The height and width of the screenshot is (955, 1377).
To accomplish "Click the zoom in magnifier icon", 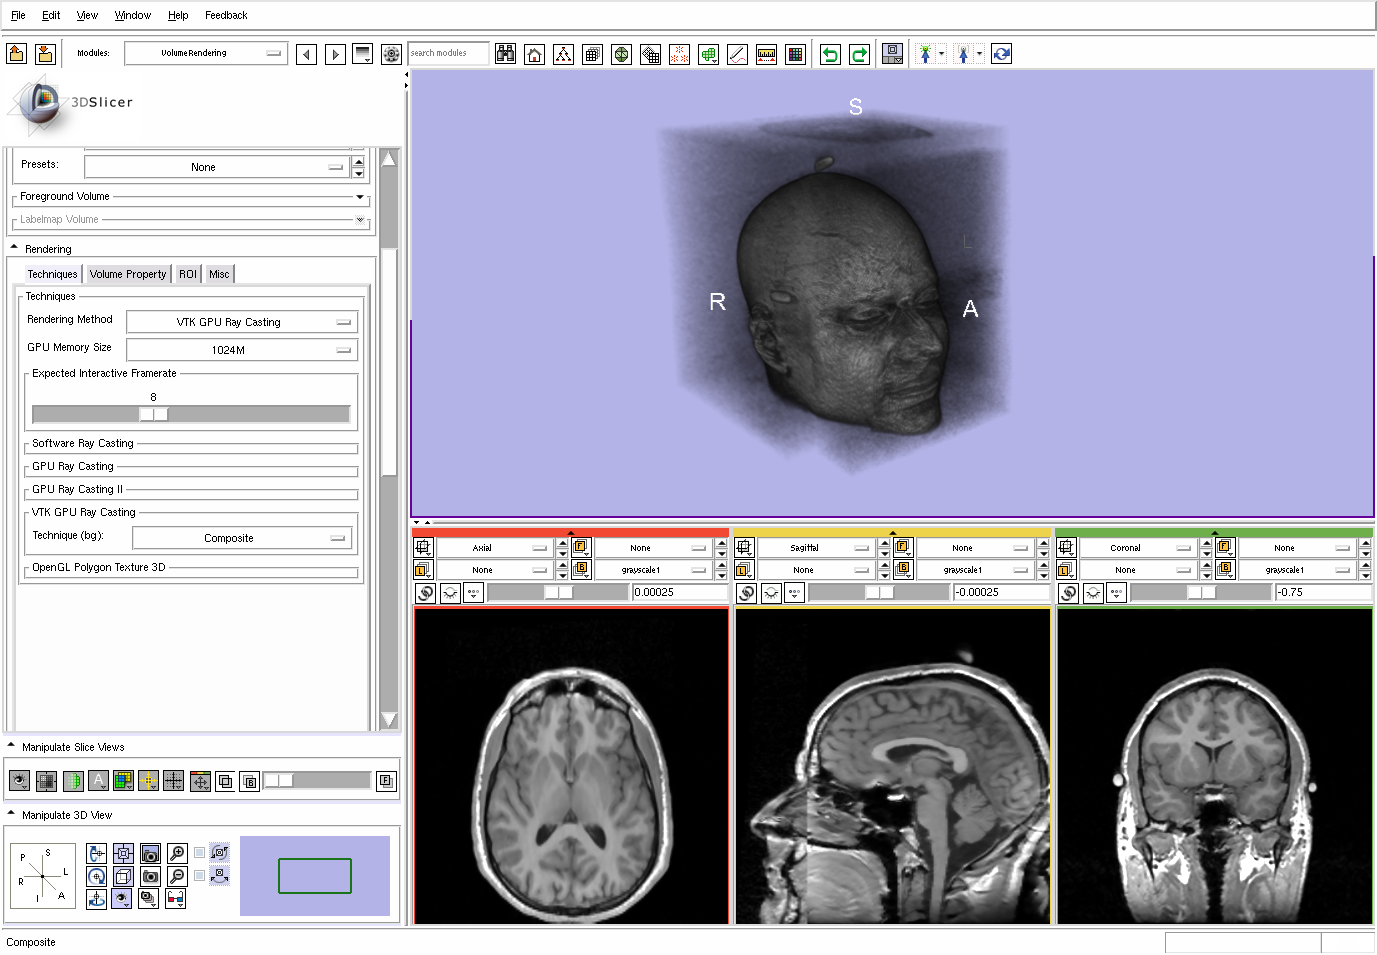I will (177, 853).
